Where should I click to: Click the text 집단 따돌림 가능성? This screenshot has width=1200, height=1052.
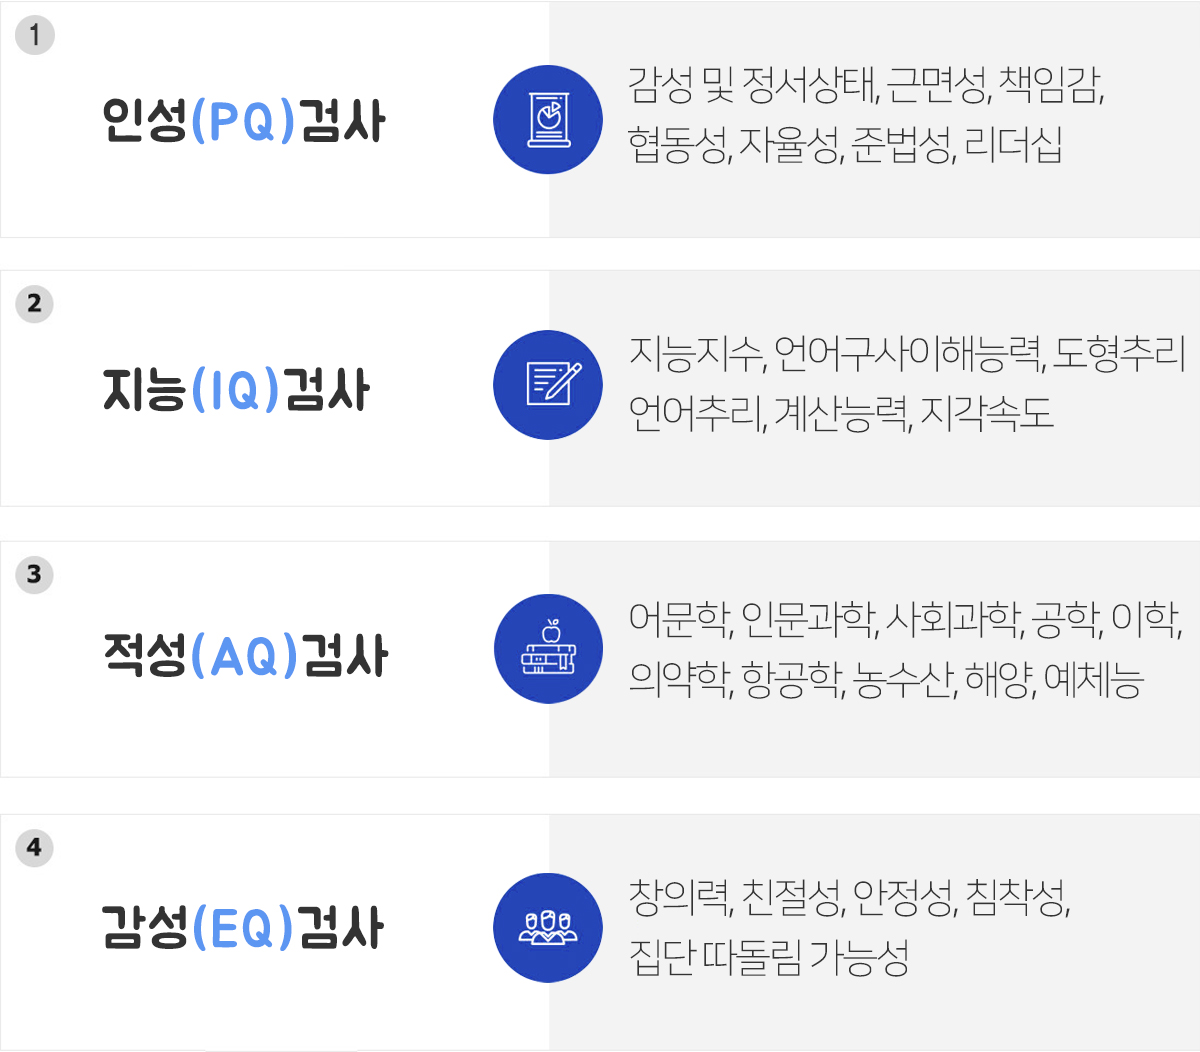(768, 958)
